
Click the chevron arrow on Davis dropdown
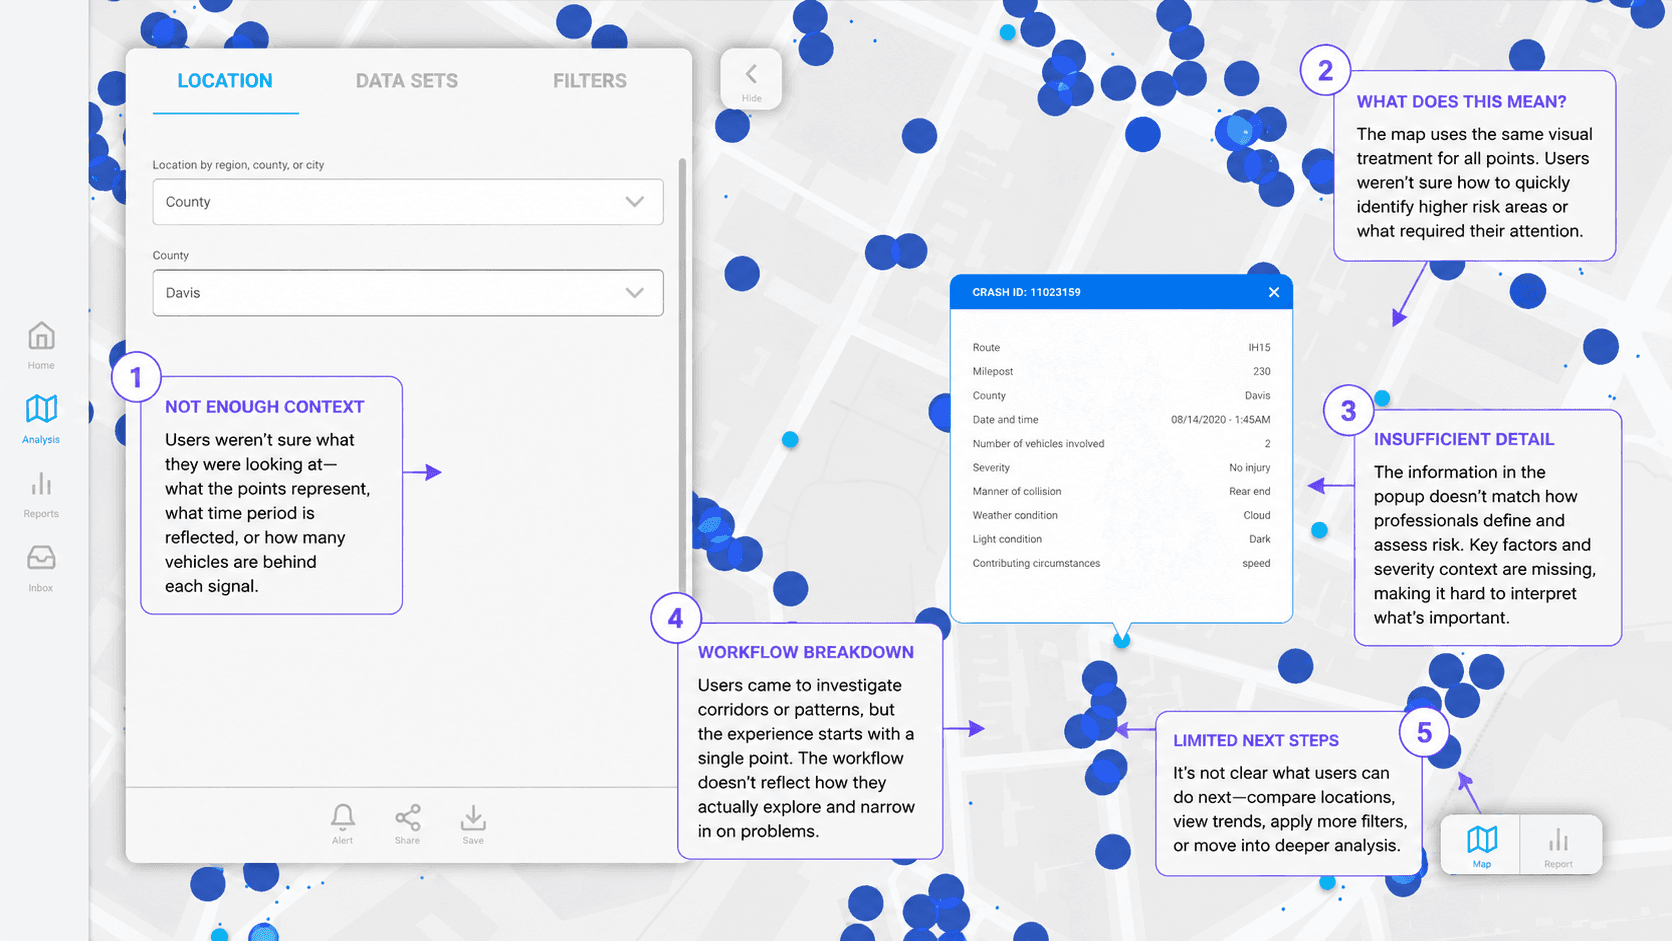634,293
